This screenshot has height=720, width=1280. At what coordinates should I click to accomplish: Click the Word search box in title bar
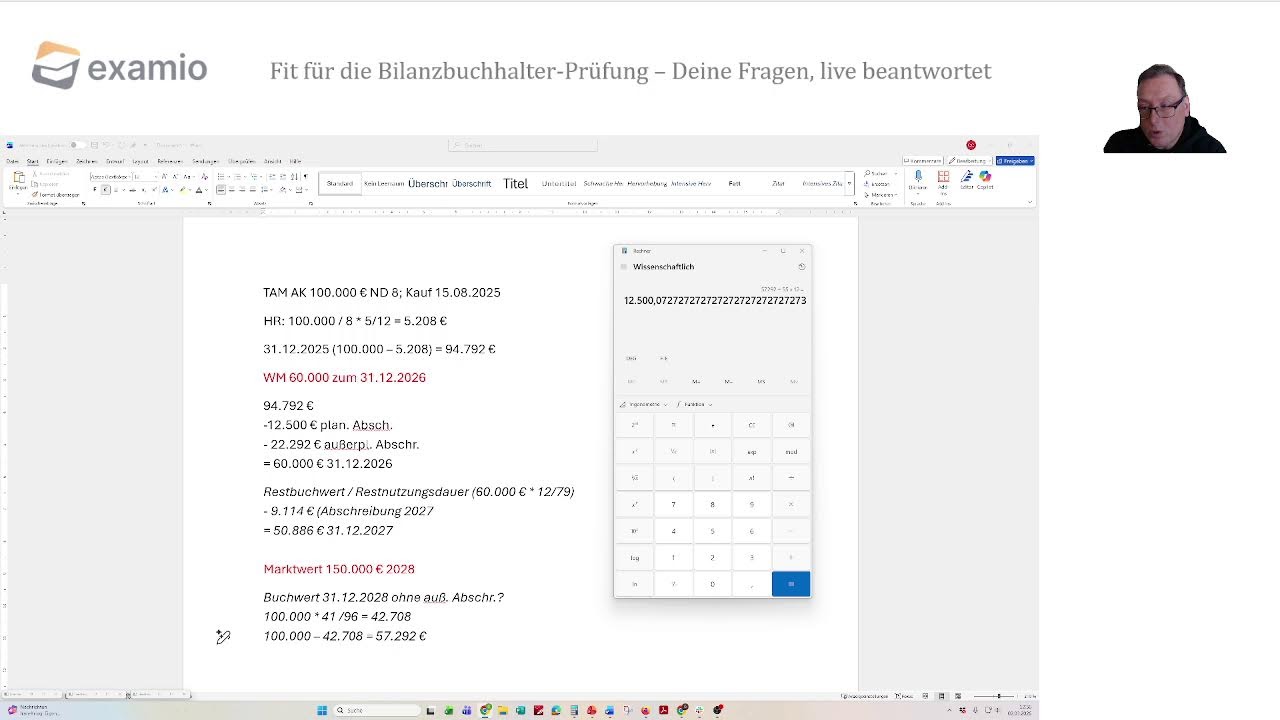[523, 145]
